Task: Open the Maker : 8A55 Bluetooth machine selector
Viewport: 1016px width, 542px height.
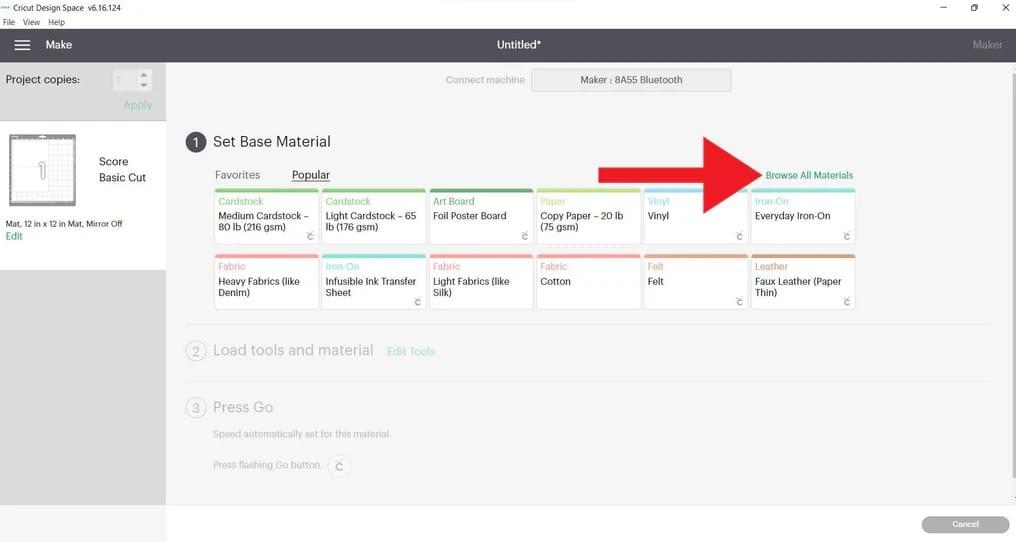Action: 630,80
